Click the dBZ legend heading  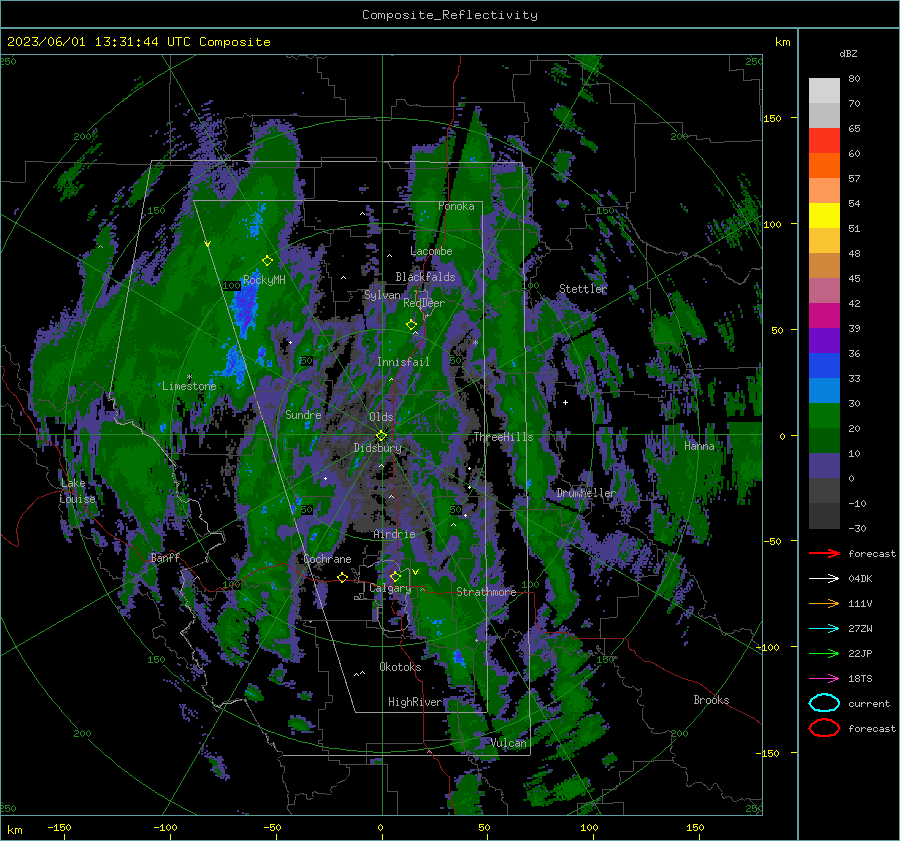848,53
